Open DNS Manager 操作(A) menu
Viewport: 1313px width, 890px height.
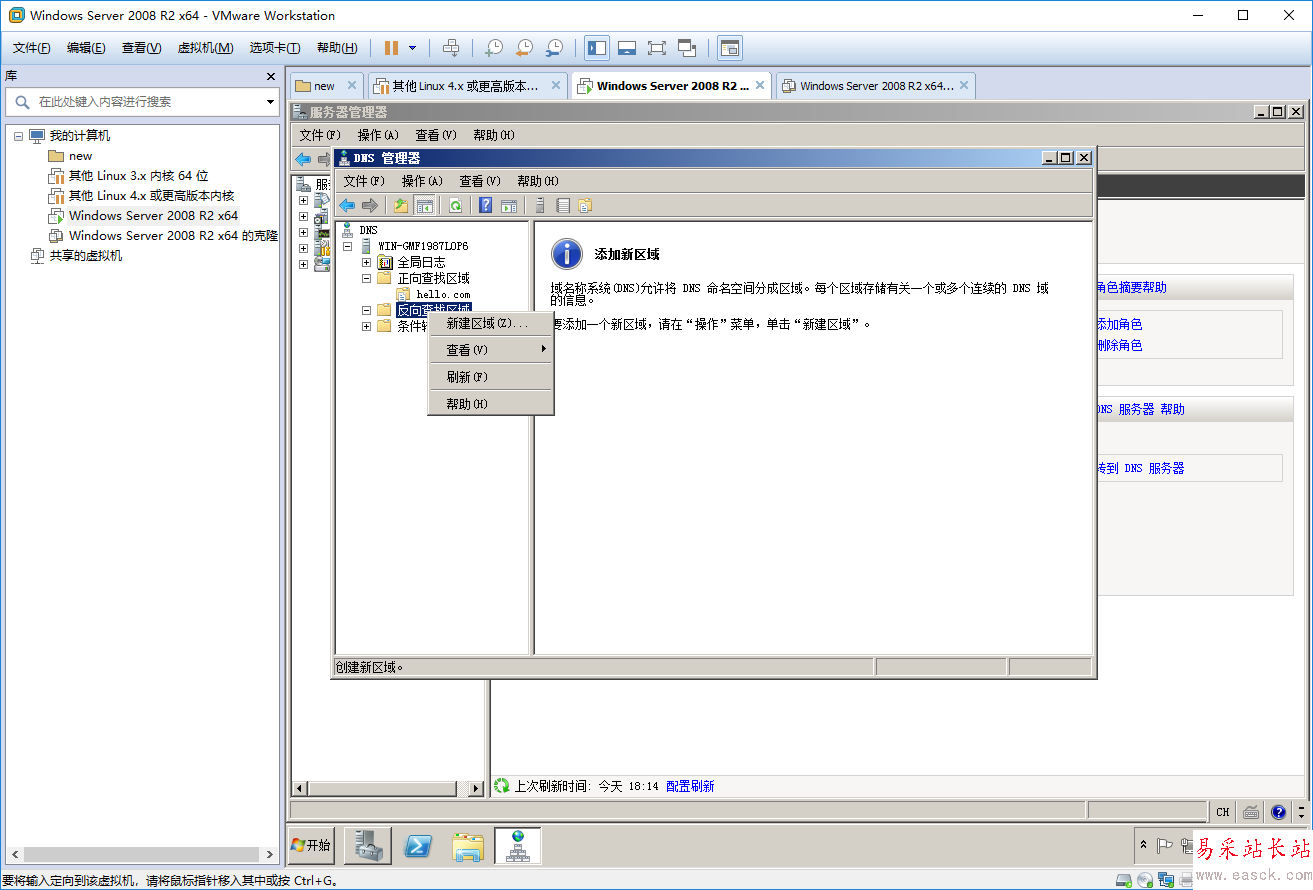[x=422, y=181]
